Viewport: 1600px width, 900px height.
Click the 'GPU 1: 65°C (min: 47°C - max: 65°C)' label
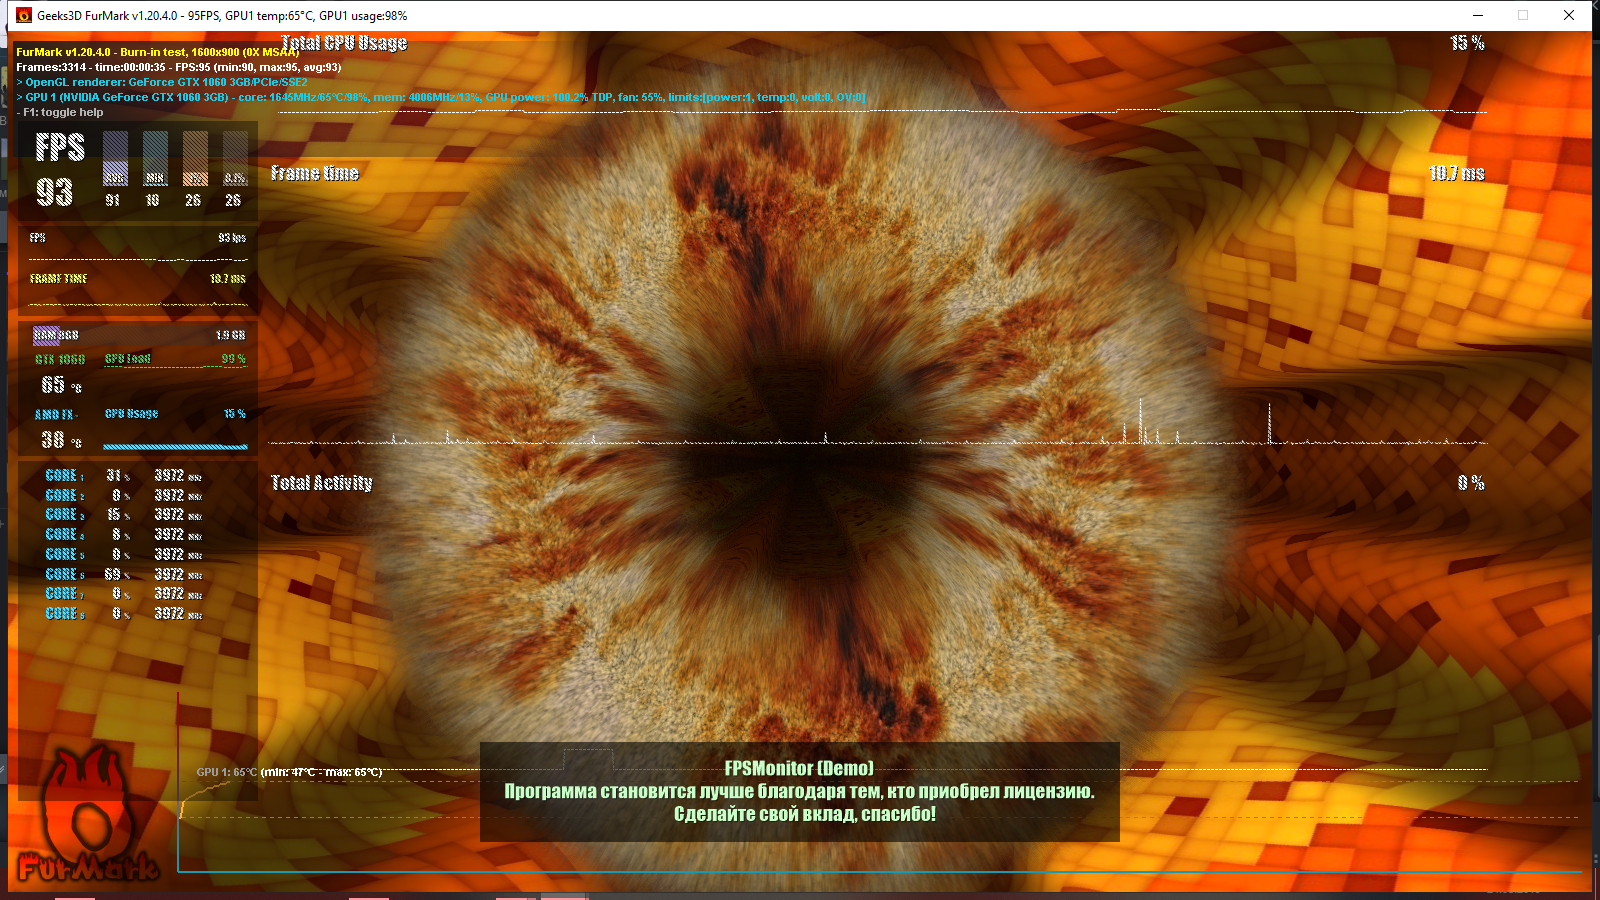pos(289,772)
